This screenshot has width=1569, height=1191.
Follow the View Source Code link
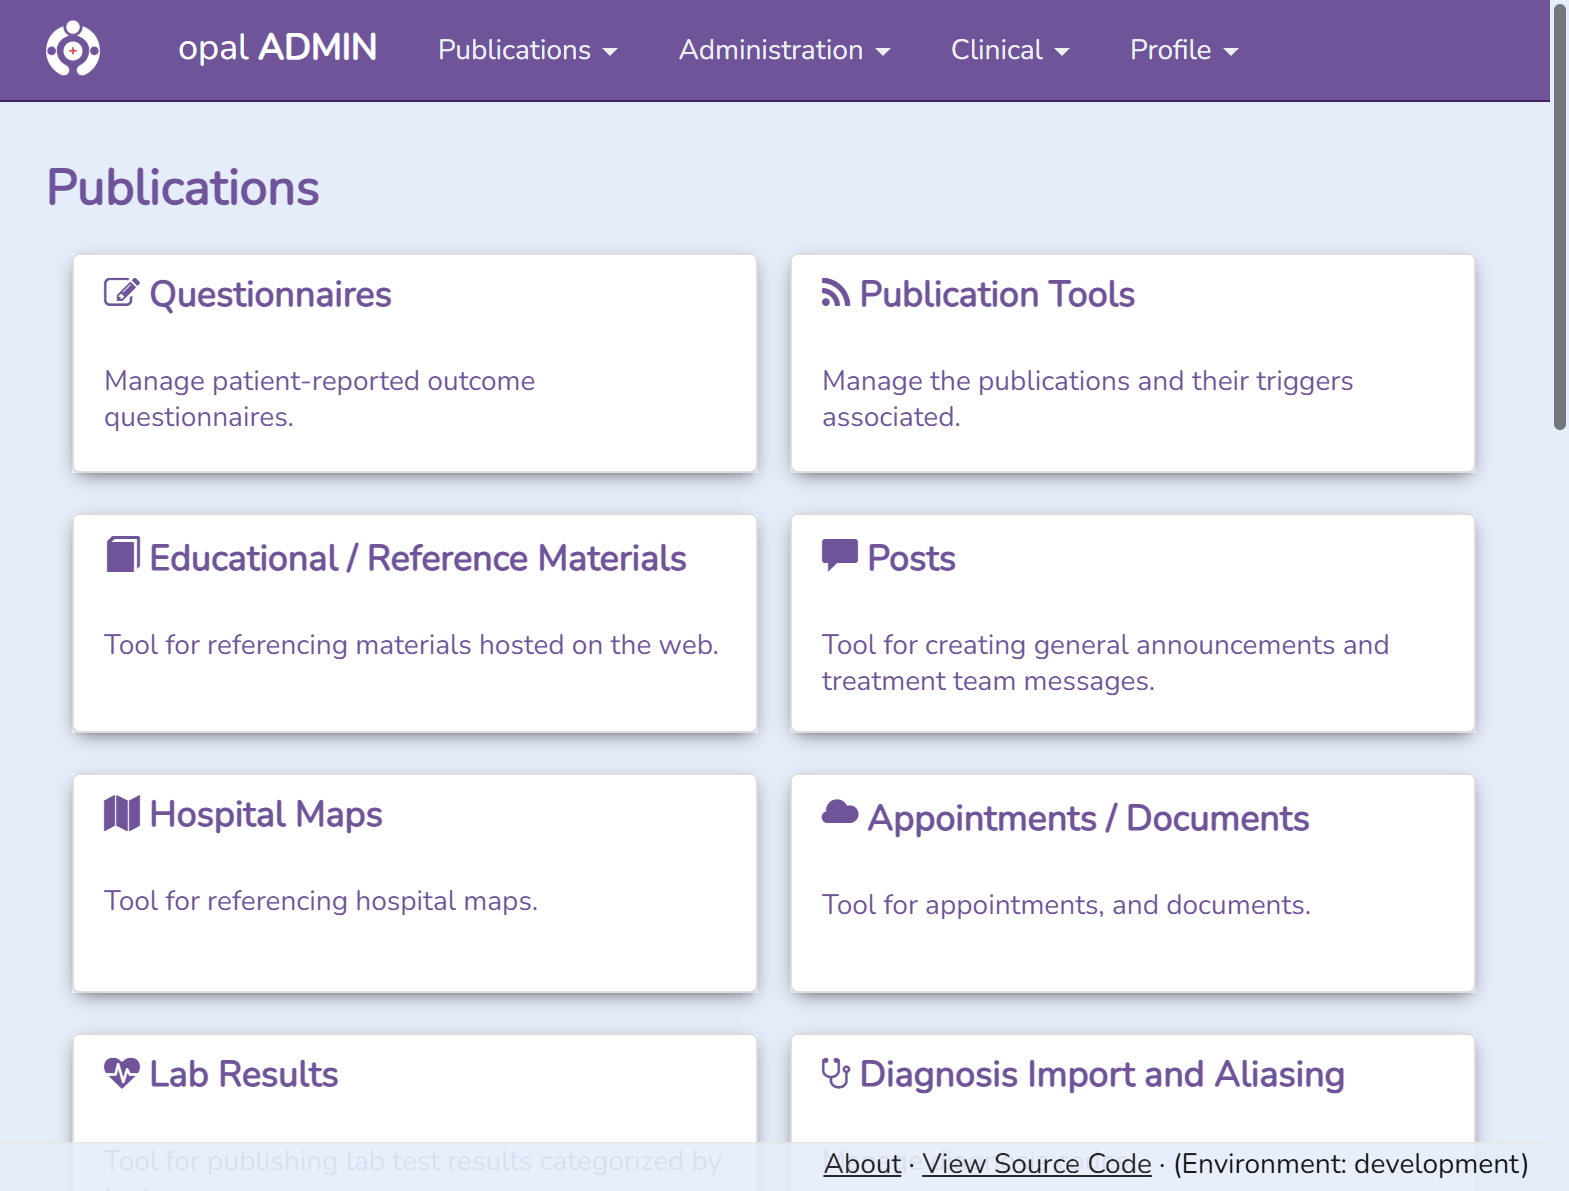[1036, 1164]
